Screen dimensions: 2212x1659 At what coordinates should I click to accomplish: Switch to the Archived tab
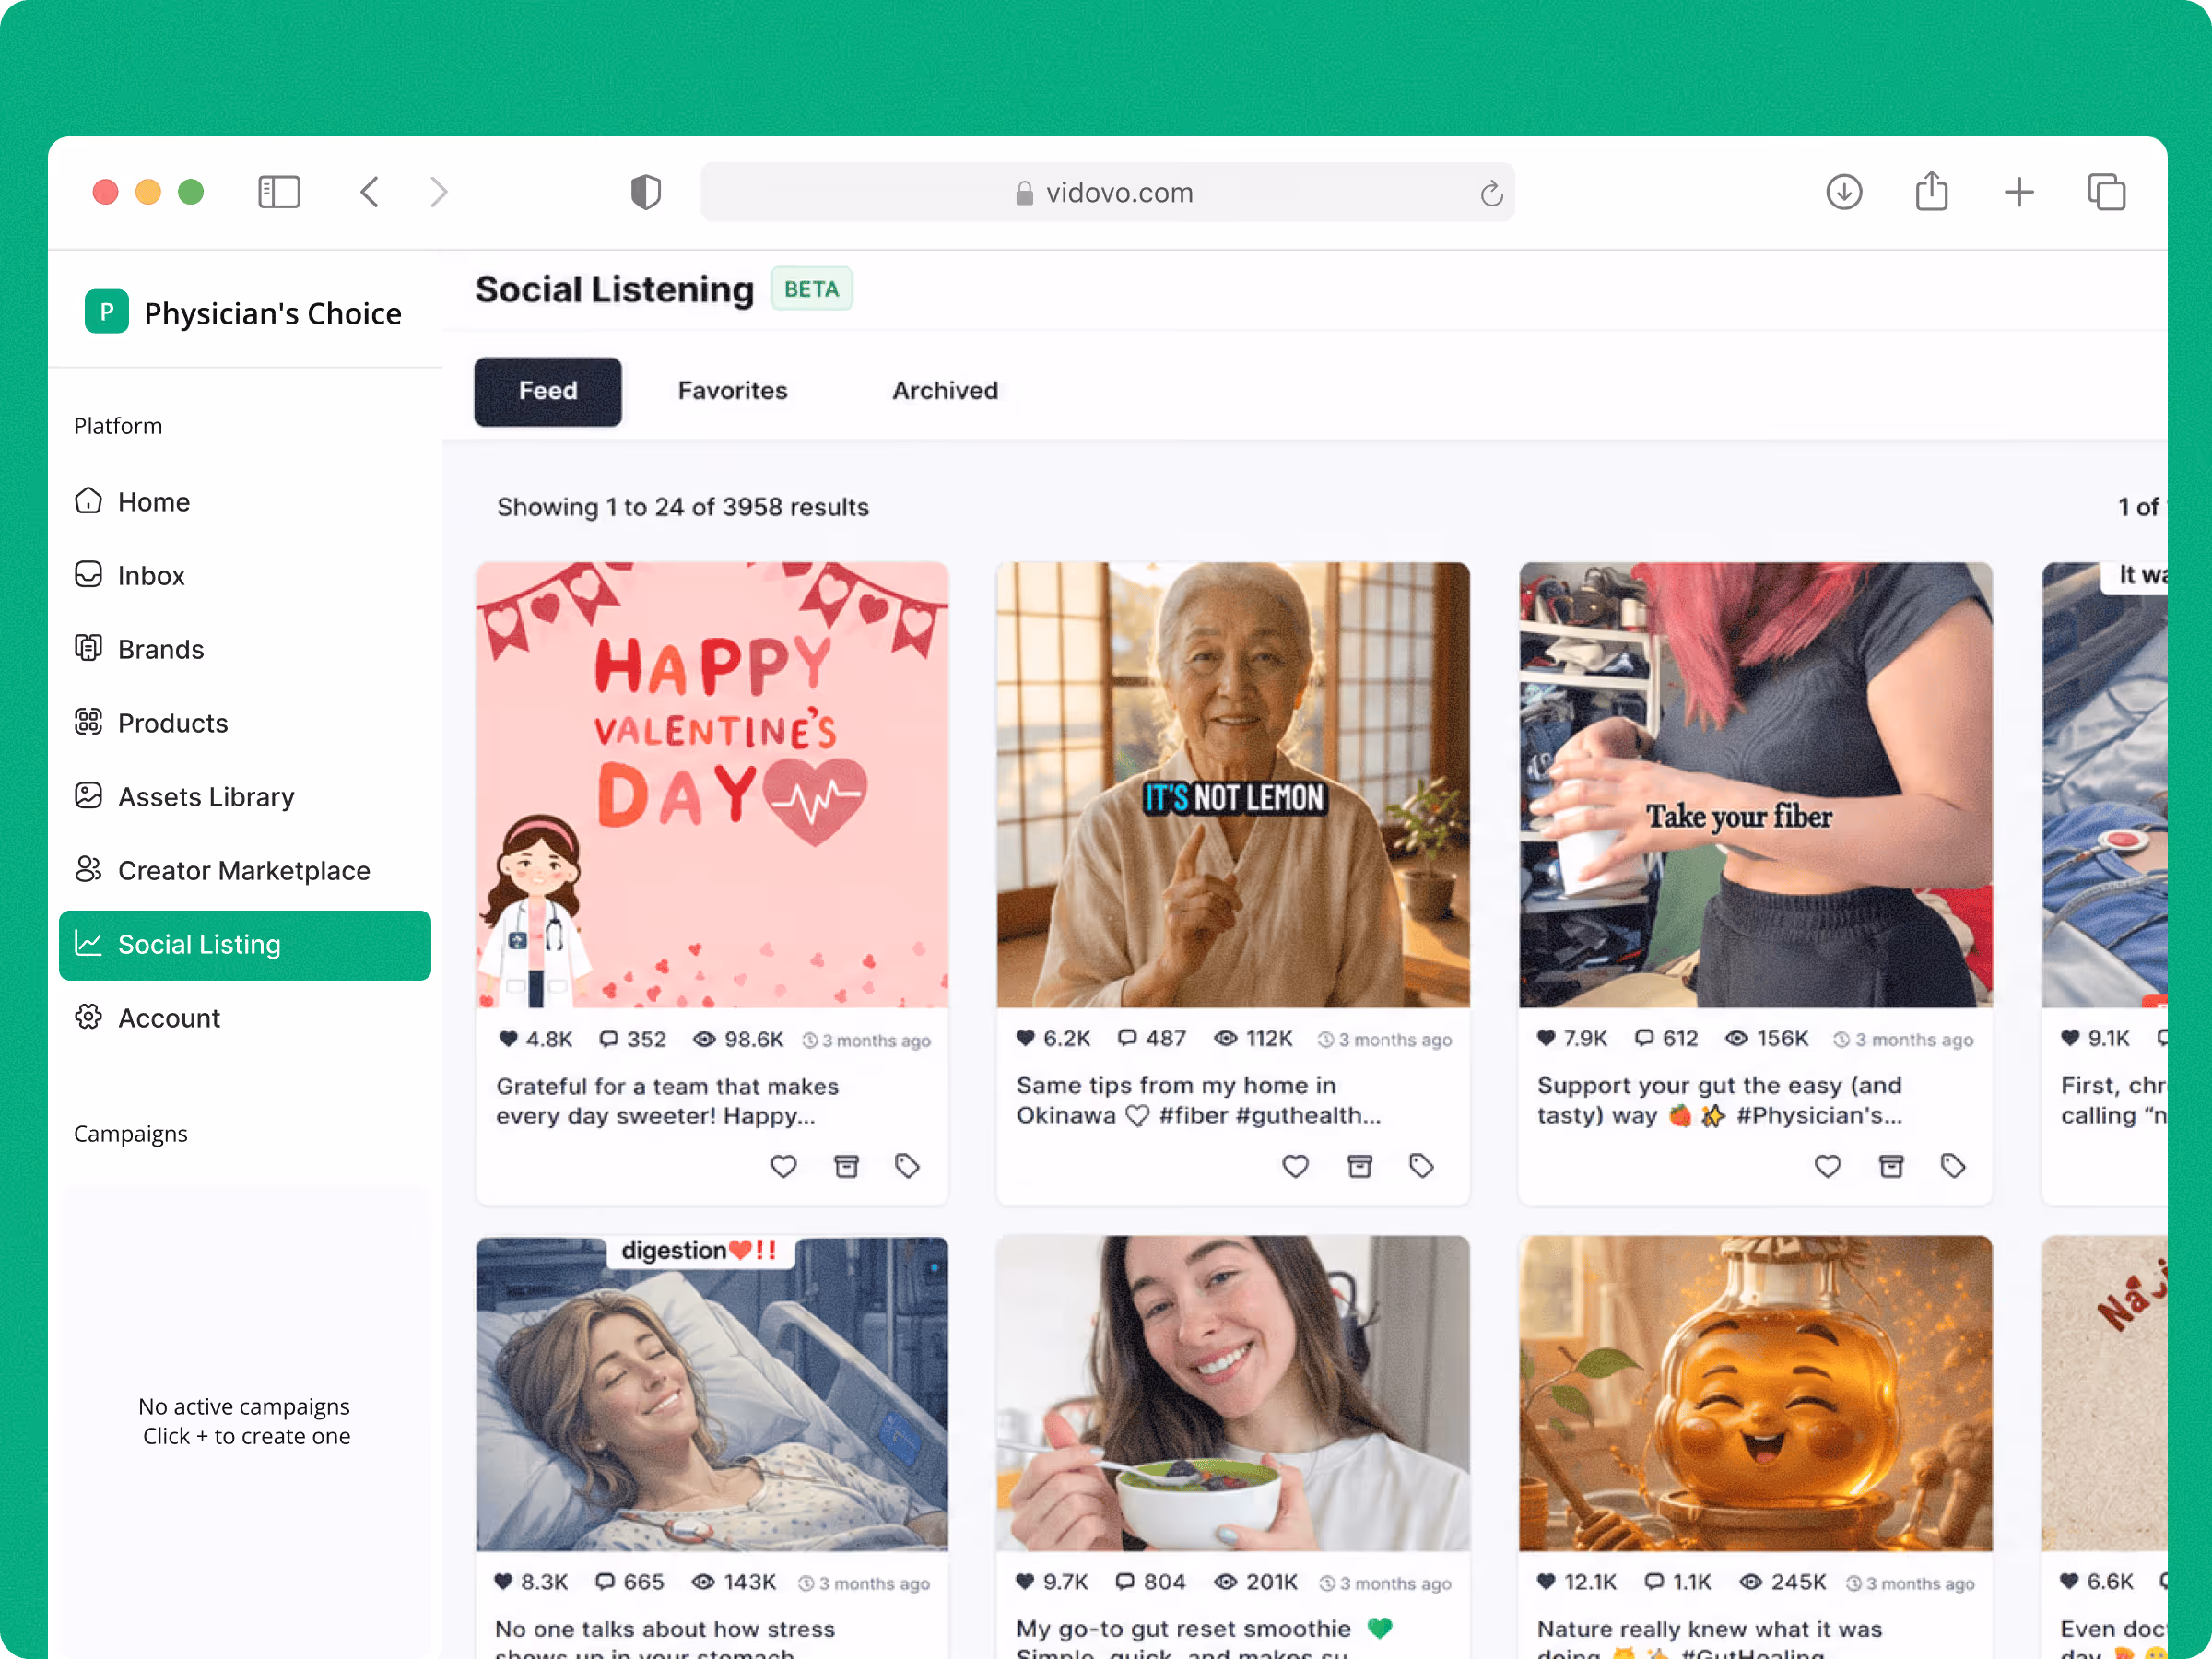tap(945, 391)
